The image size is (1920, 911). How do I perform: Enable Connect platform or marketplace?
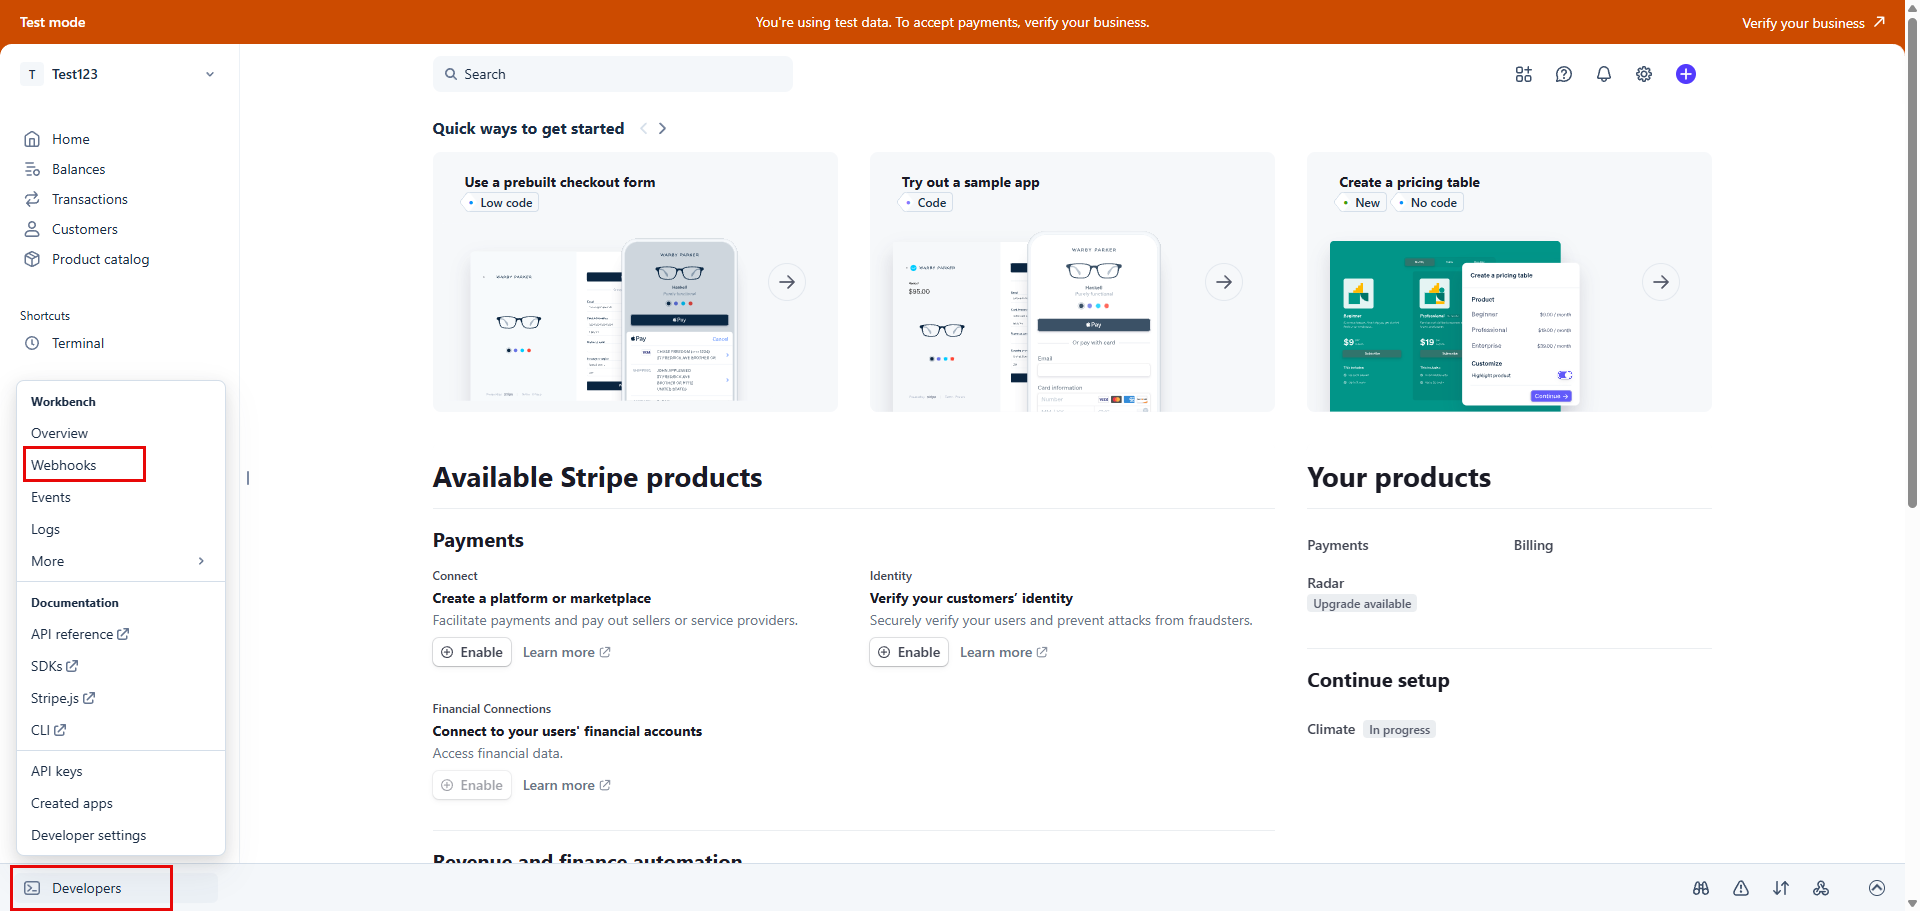coord(472,652)
